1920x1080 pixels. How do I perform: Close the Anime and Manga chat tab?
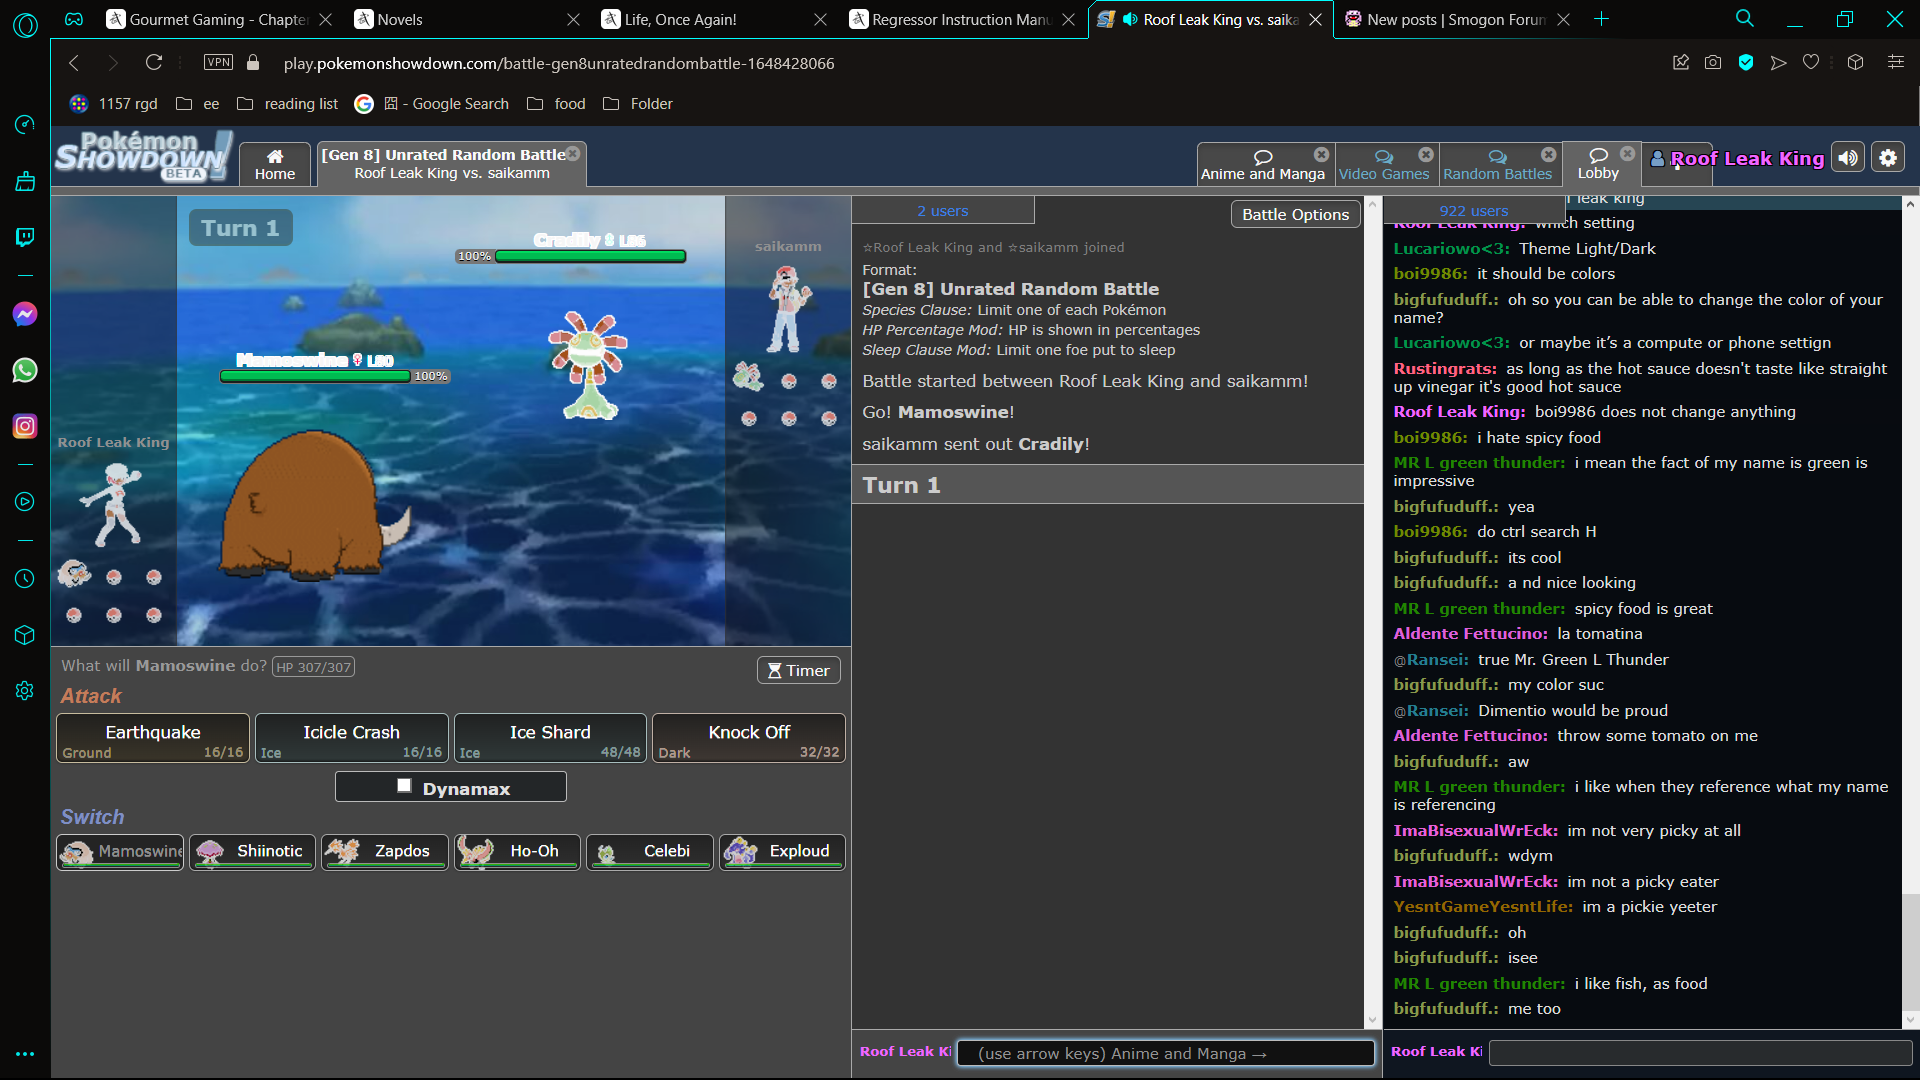pyautogui.click(x=1321, y=154)
